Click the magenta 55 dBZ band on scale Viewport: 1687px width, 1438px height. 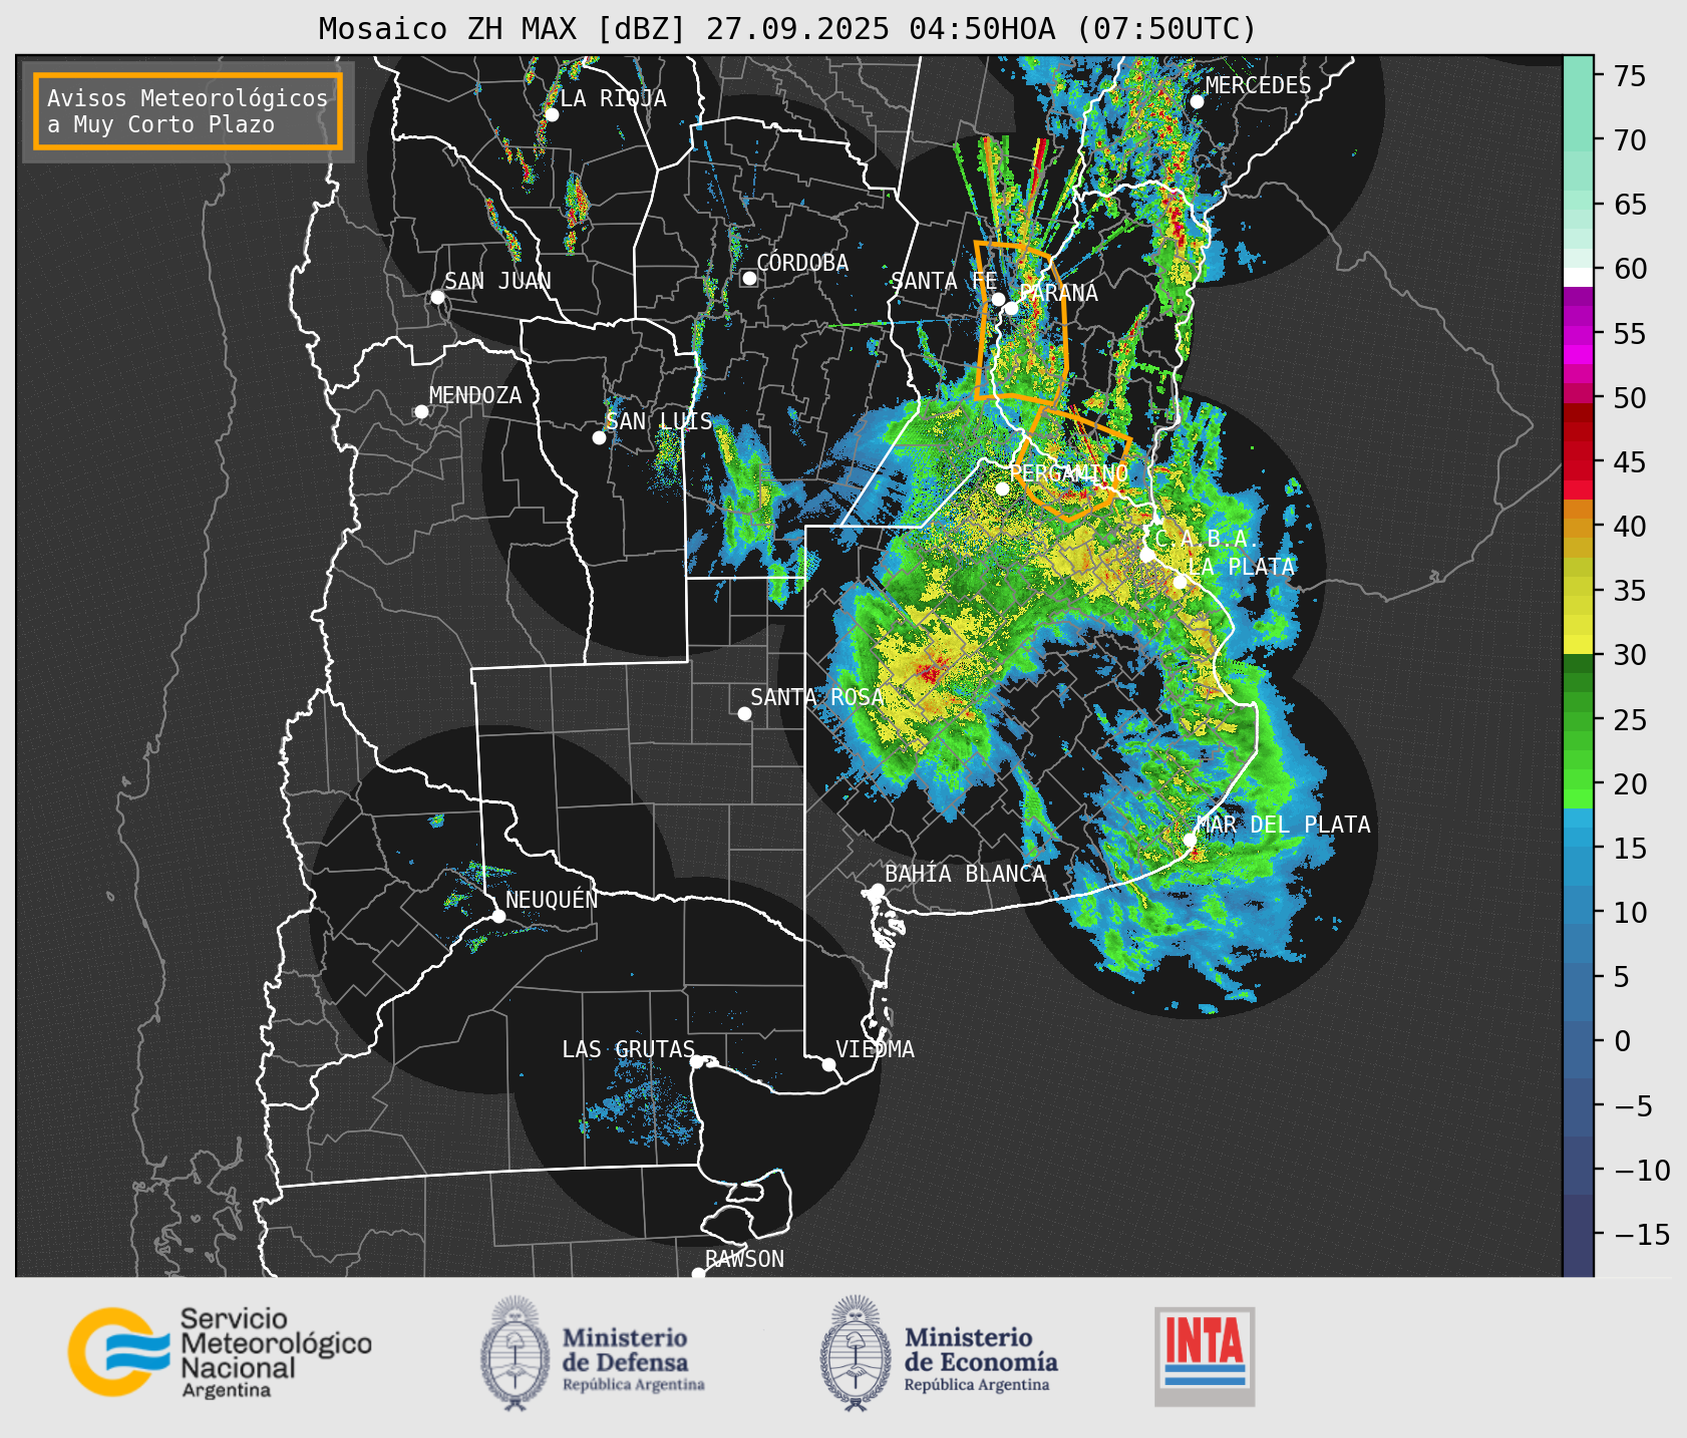(1578, 333)
